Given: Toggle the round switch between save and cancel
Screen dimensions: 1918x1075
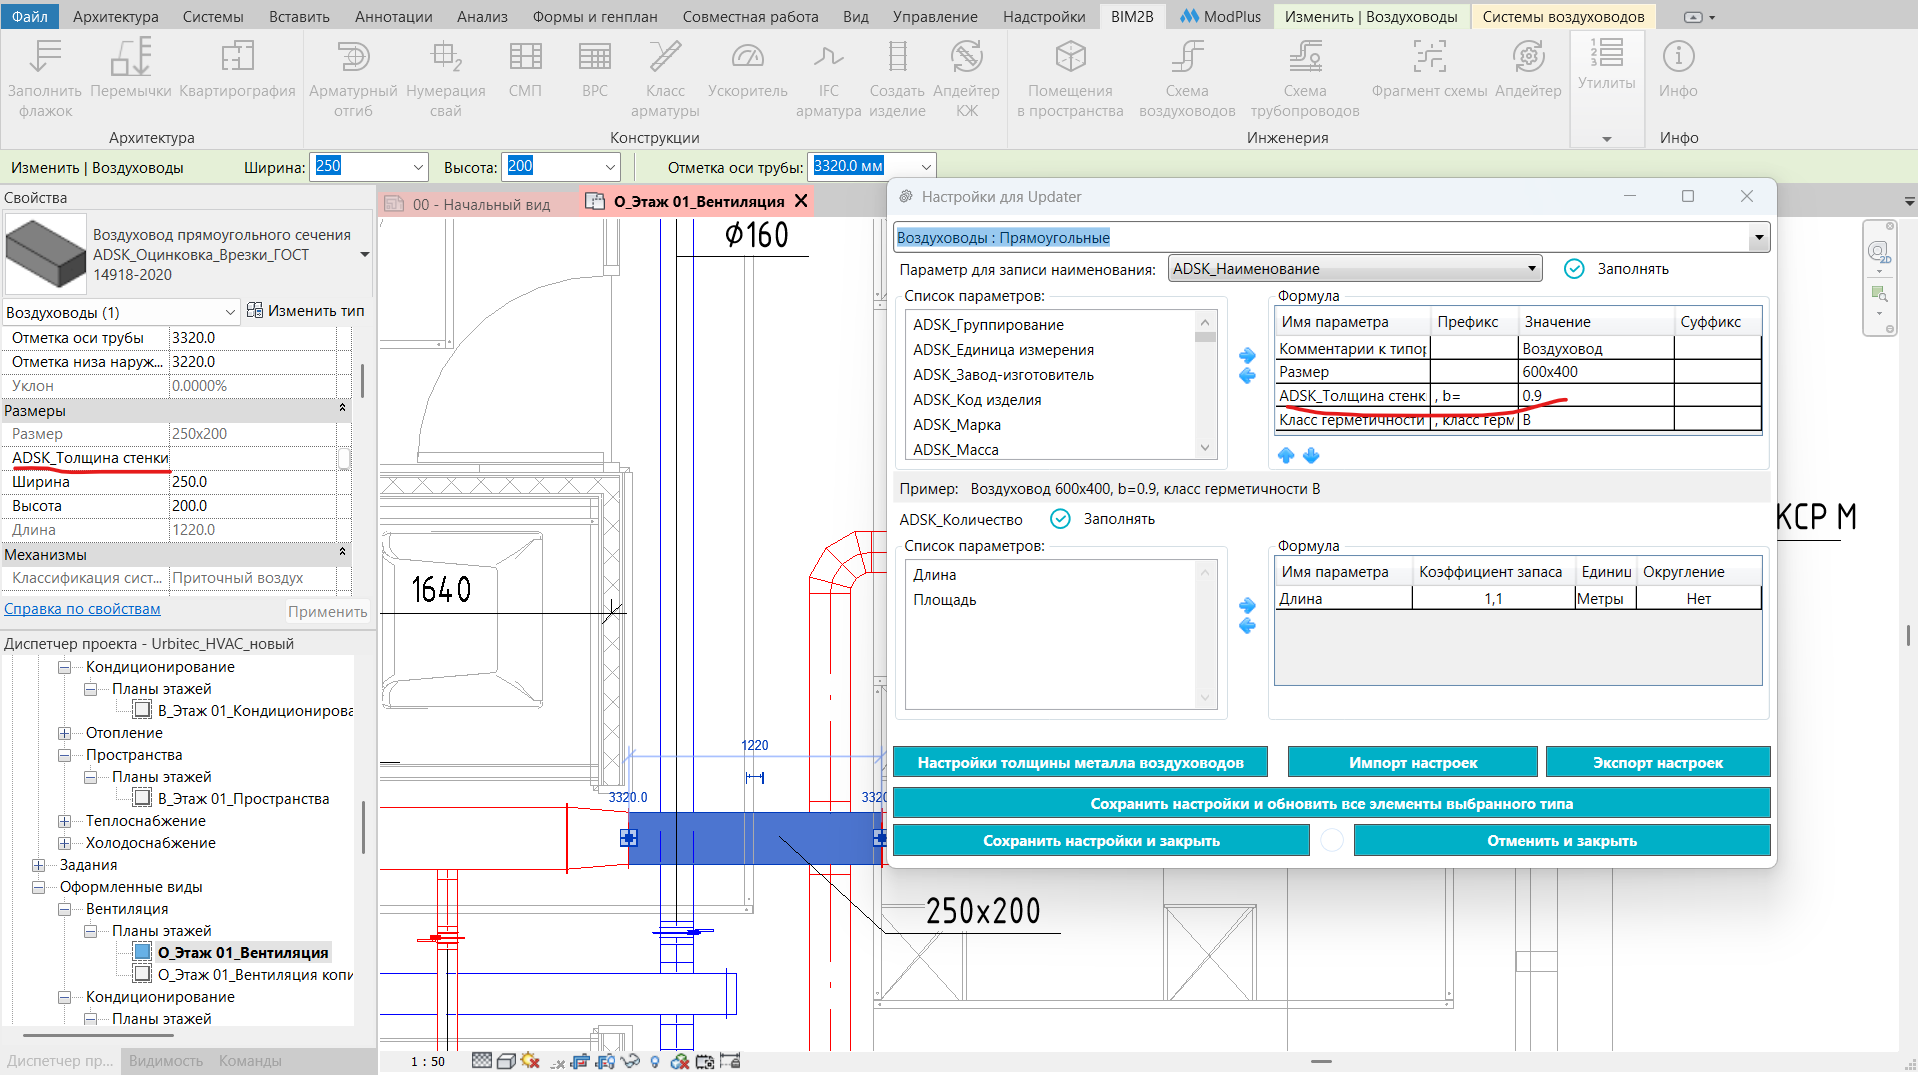Looking at the screenshot, I should click(1332, 841).
